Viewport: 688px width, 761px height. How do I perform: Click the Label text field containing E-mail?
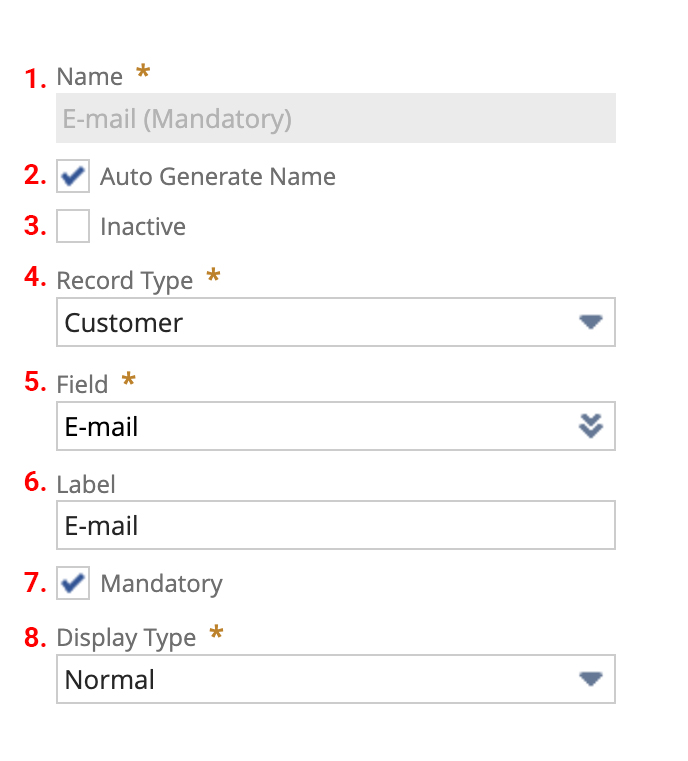click(336, 525)
